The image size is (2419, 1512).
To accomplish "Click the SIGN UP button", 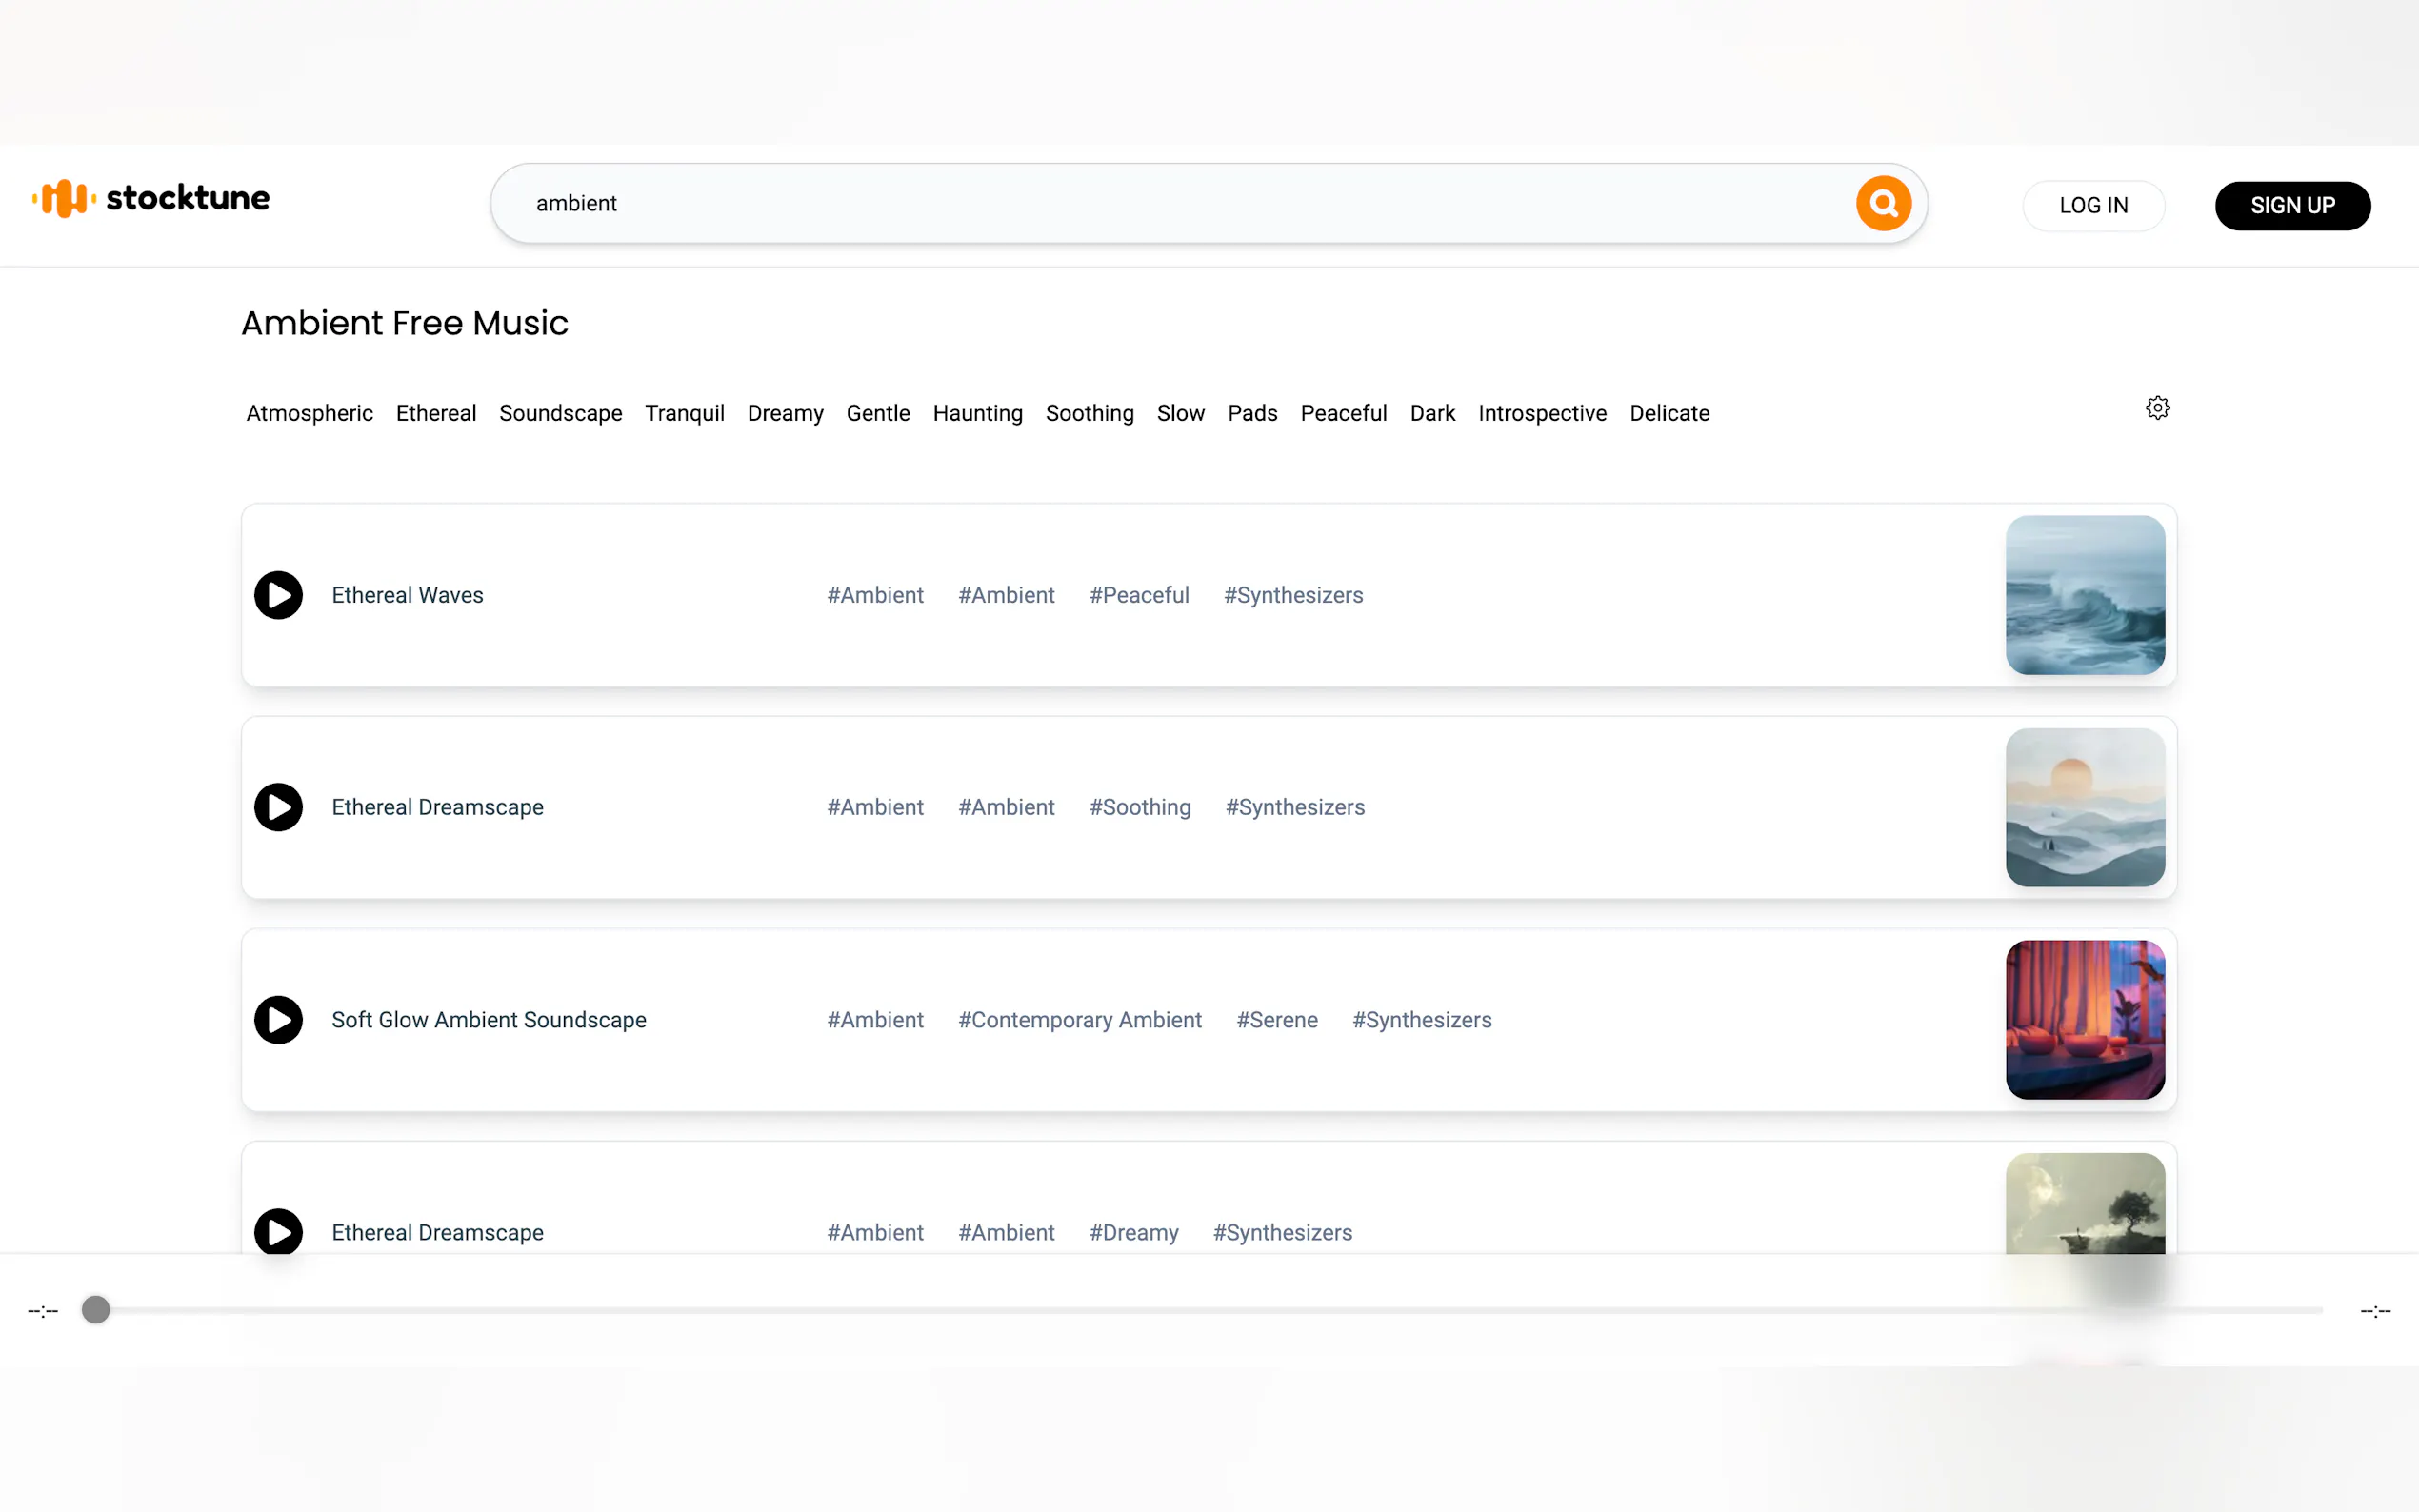I will [x=2292, y=206].
